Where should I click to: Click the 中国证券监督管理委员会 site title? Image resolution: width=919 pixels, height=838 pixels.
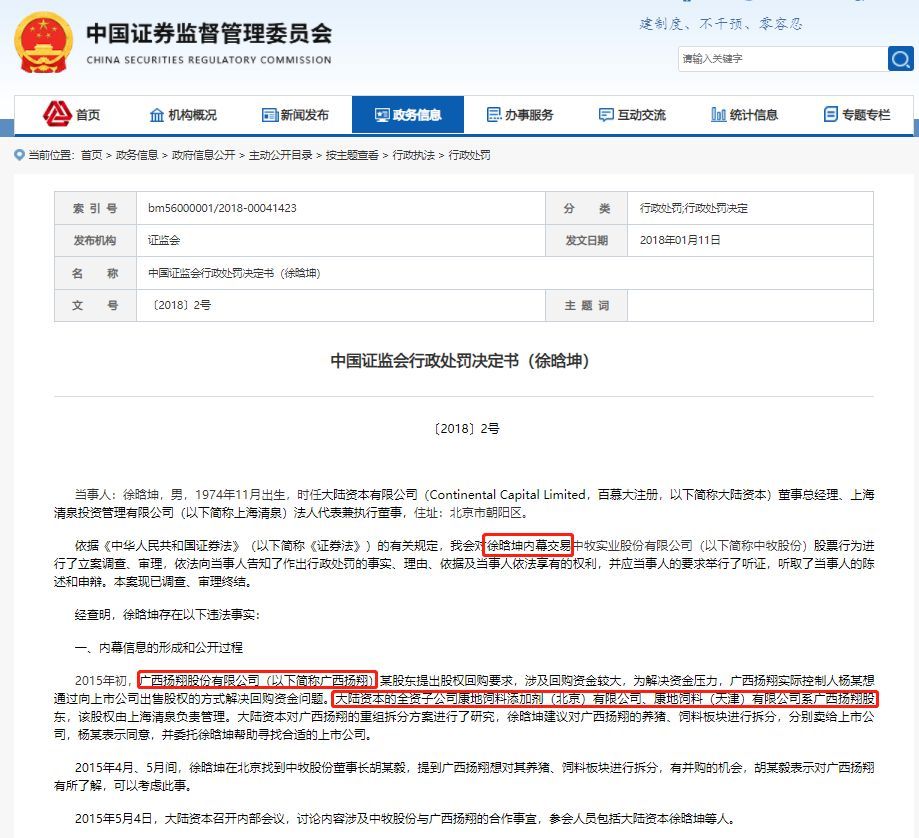[209, 33]
